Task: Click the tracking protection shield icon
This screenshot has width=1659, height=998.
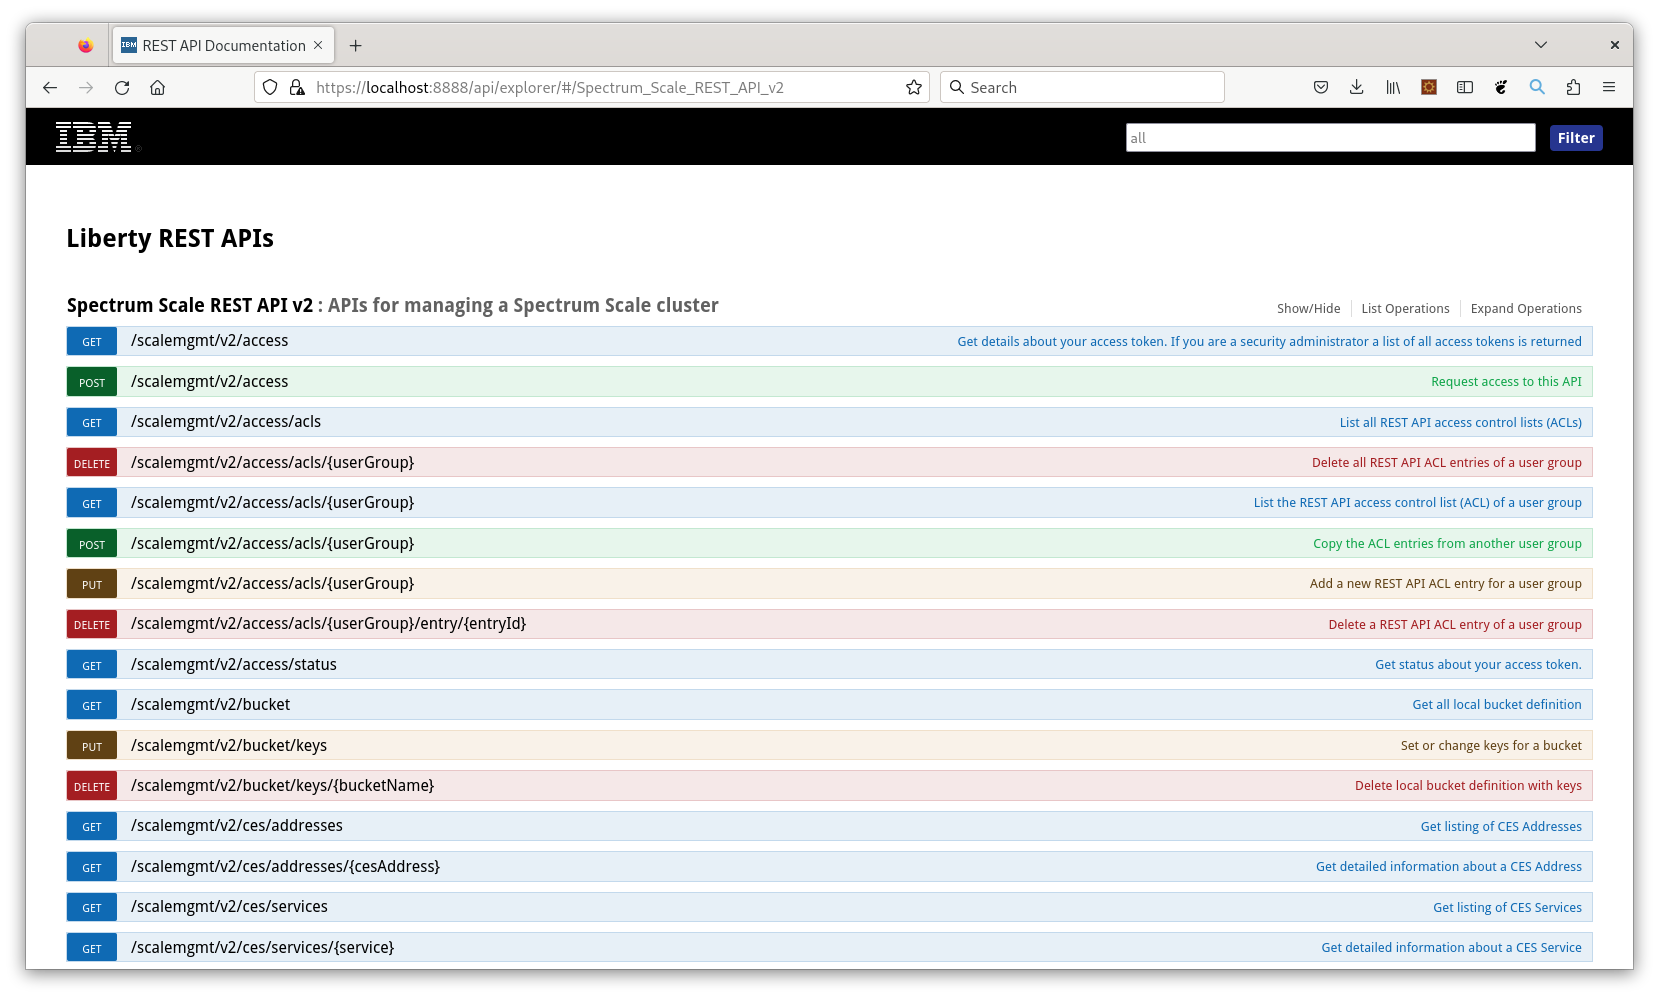Action: pyautogui.click(x=270, y=88)
